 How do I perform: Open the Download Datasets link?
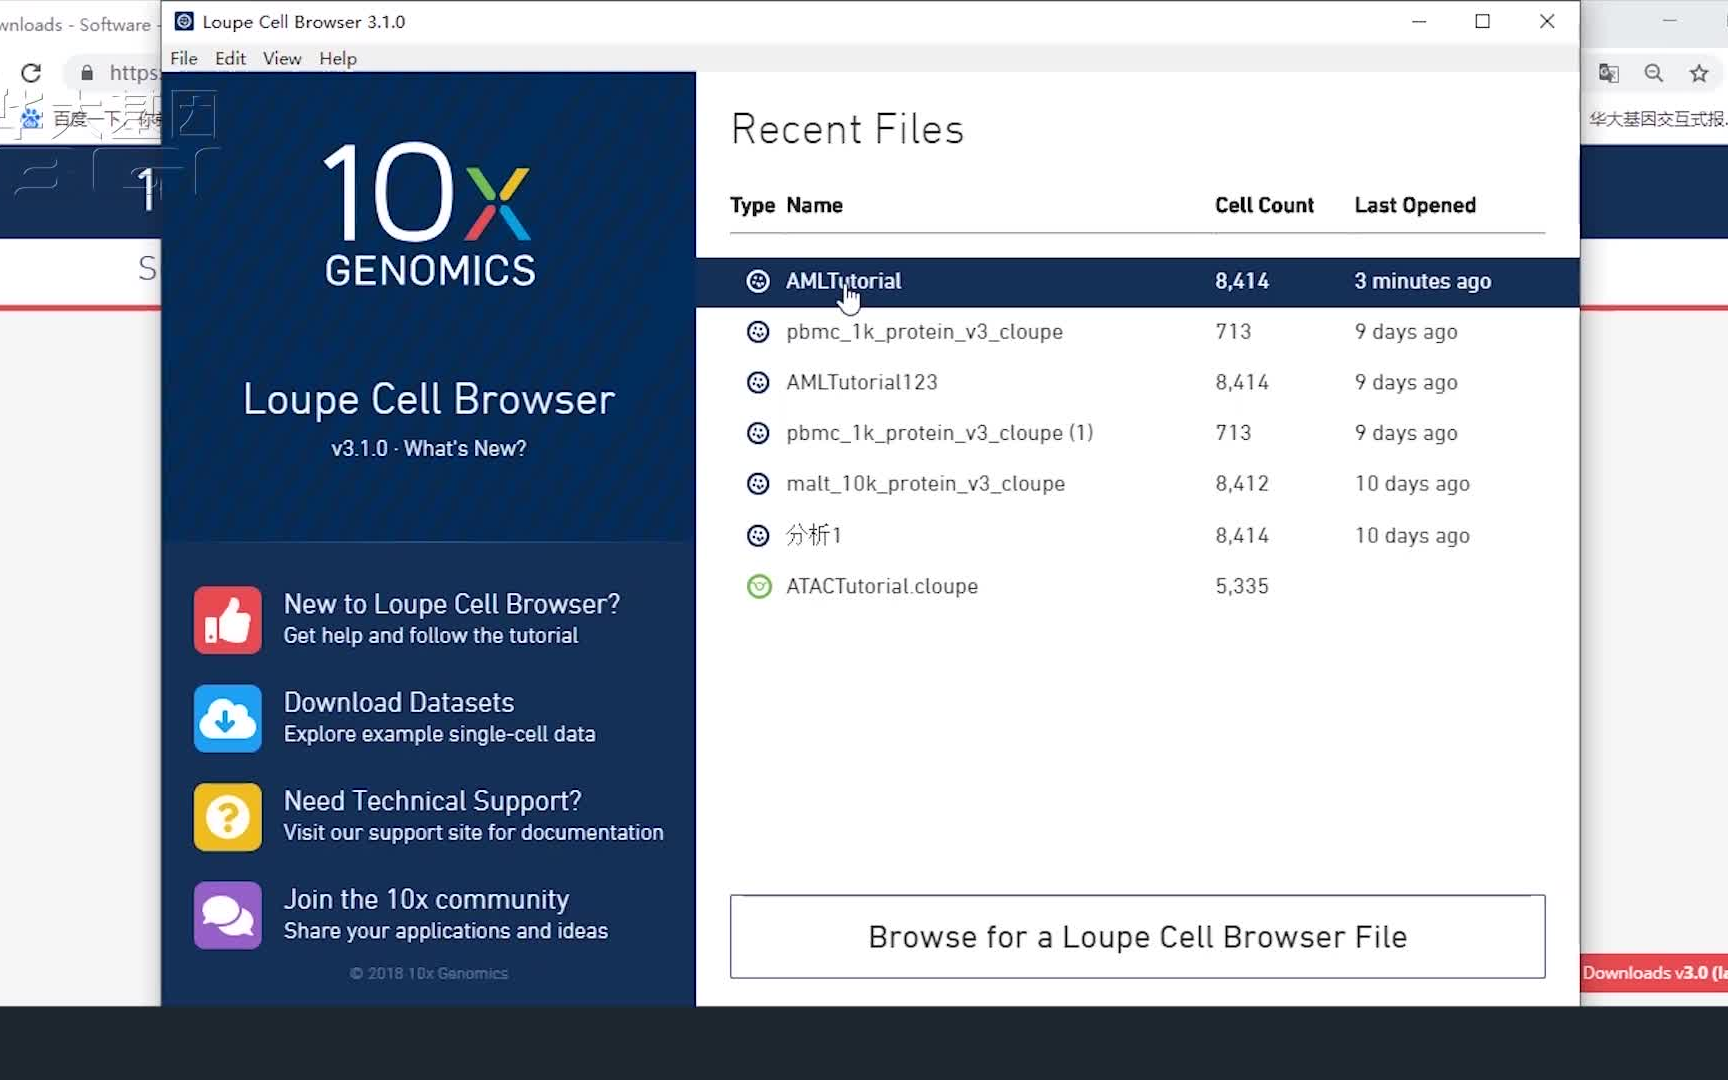(x=399, y=702)
